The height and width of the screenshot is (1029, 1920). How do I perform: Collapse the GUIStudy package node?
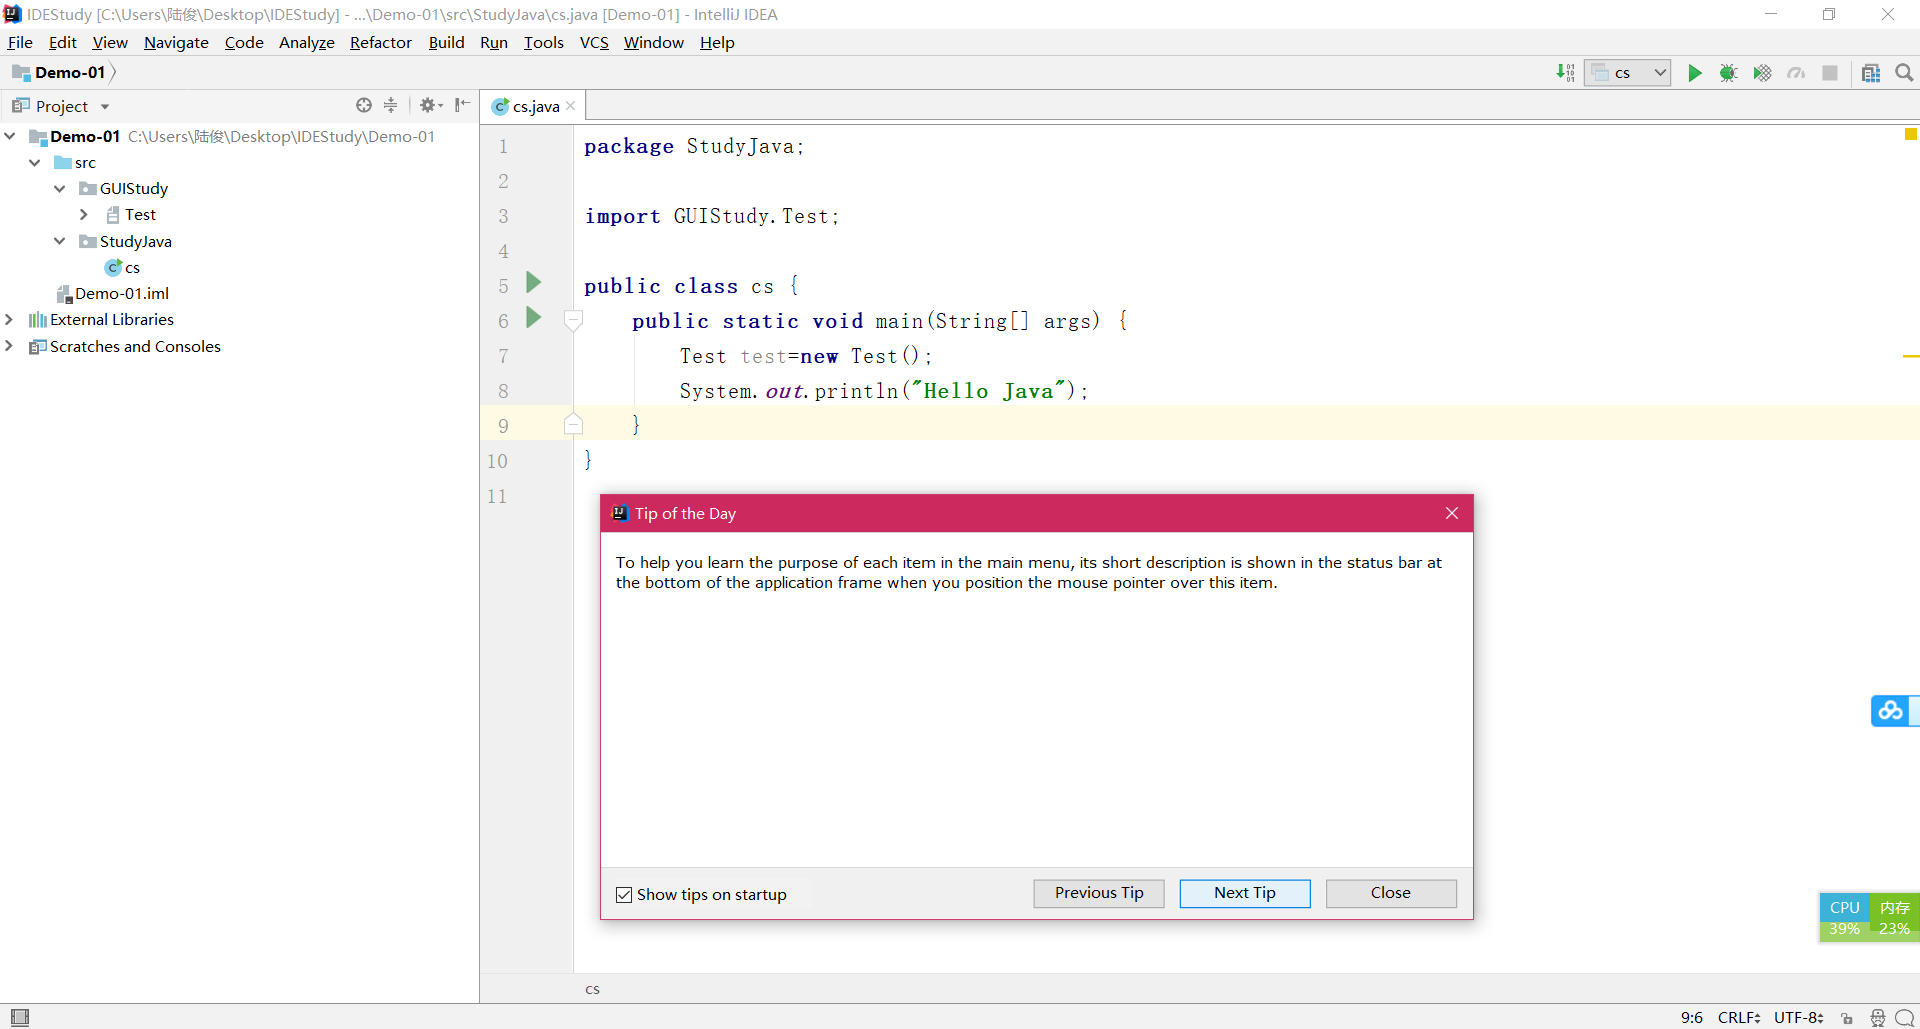click(60, 188)
